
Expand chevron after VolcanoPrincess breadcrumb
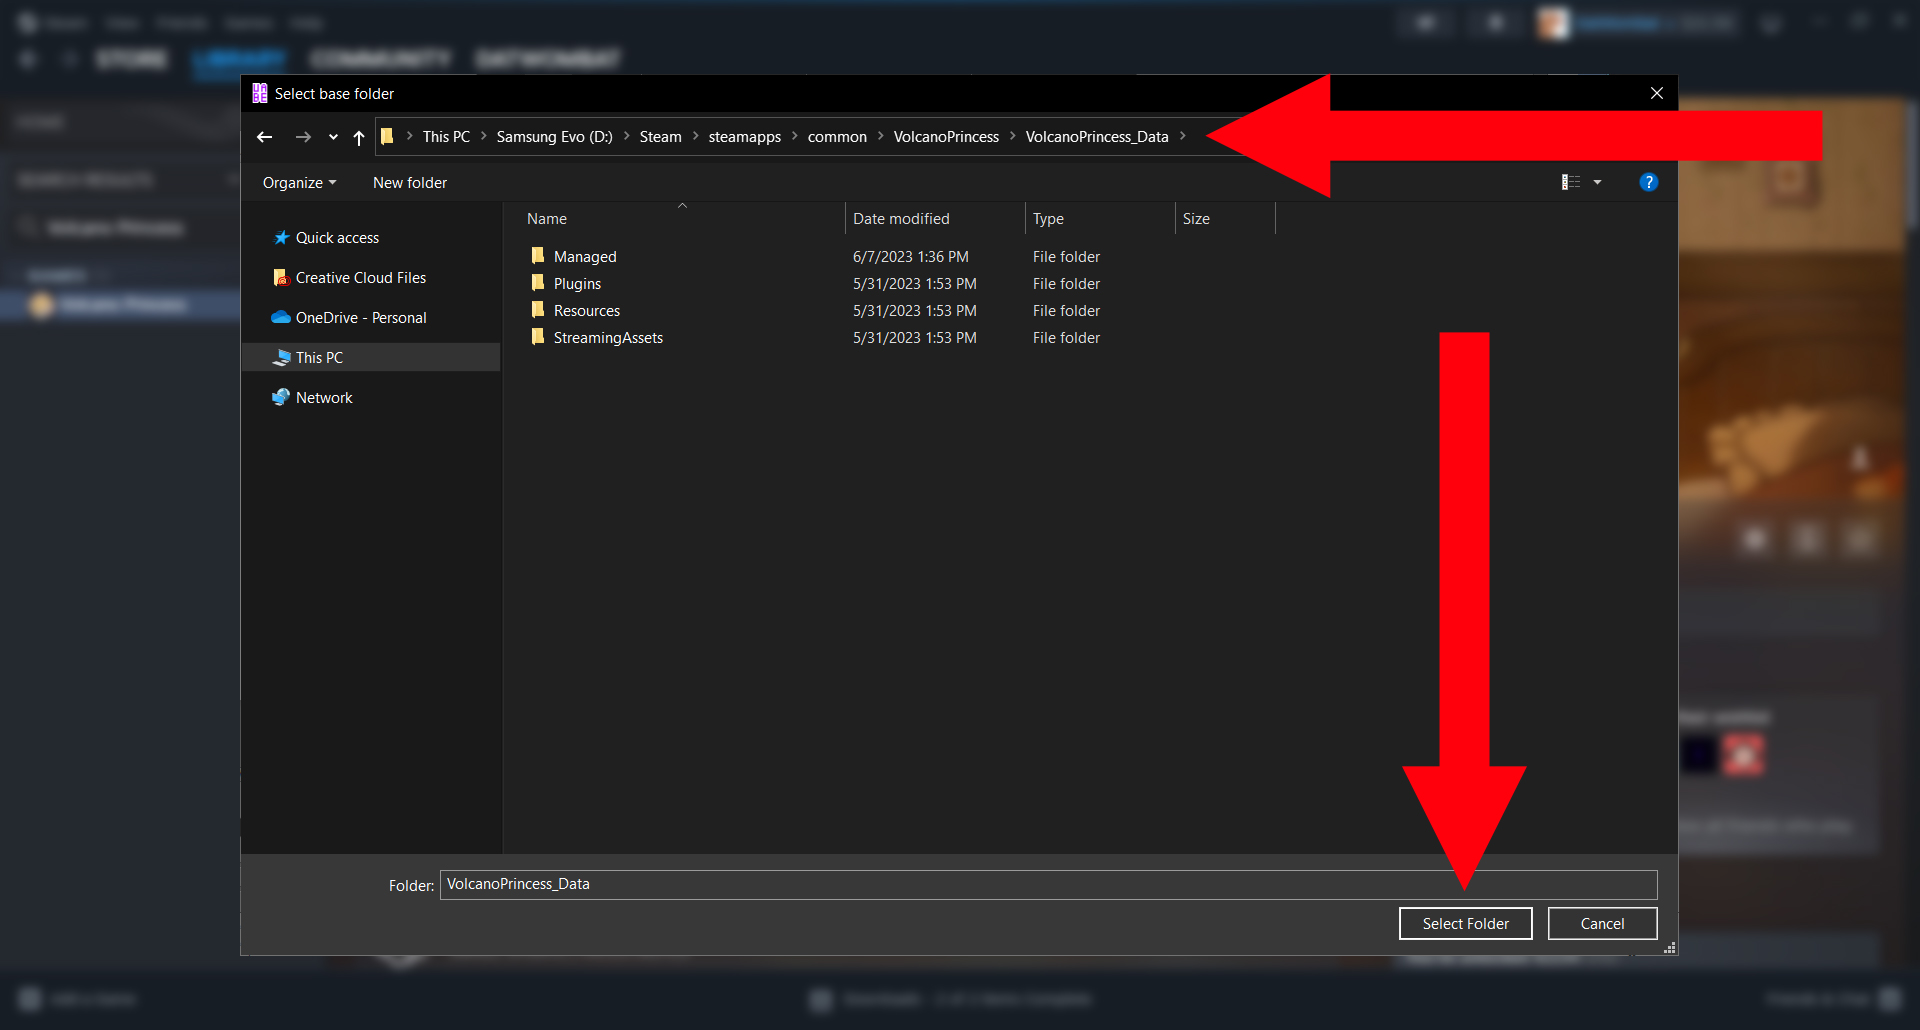1012,136
